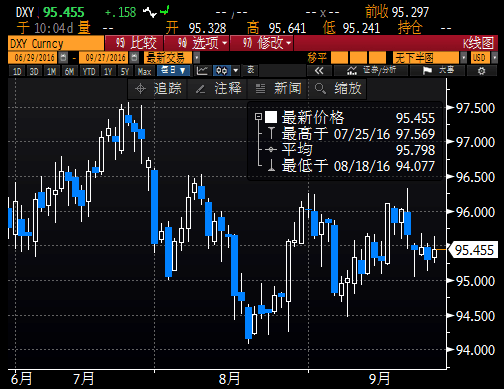
Task: Click the 高 95.641 high value
Action: (276, 28)
